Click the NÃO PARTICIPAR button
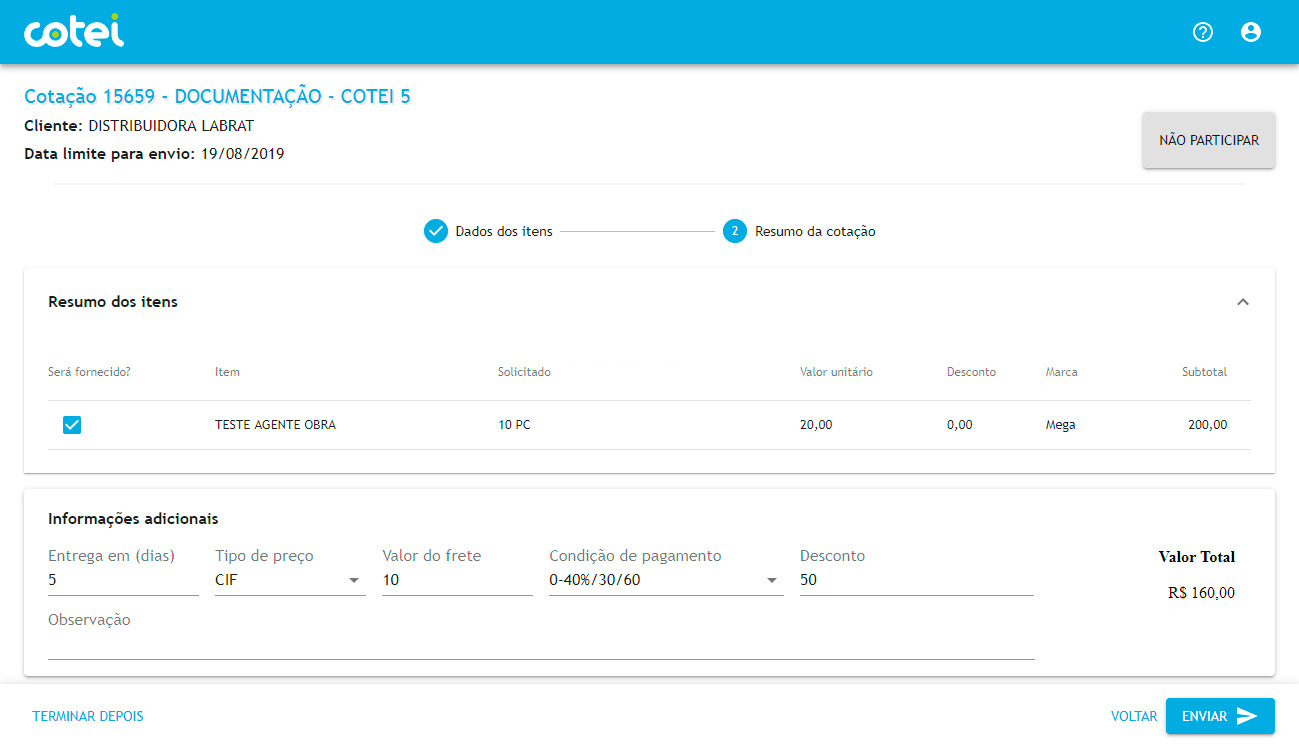Viewport: 1299px width, 748px height. [x=1208, y=140]
